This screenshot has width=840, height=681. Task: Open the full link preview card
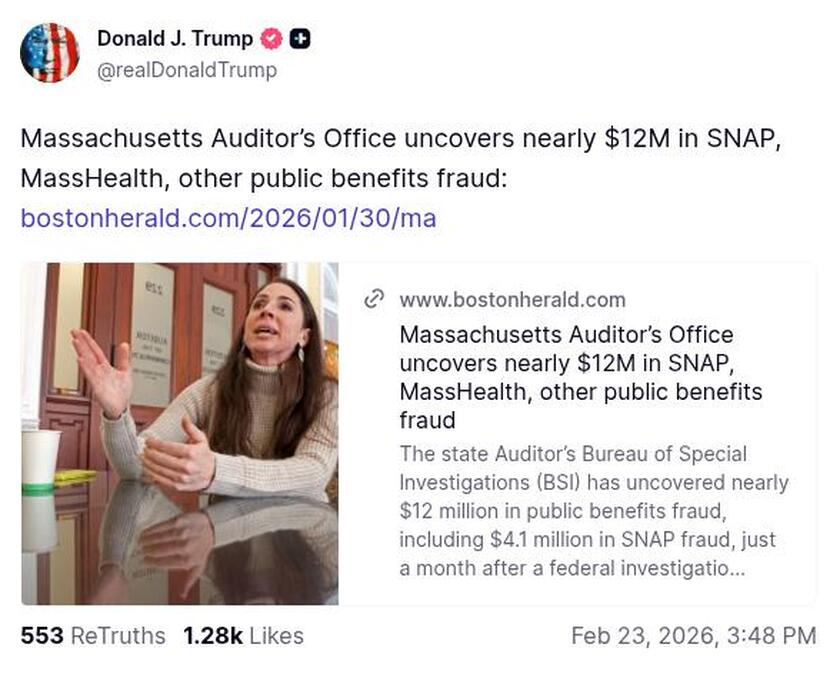coord(420,428)
